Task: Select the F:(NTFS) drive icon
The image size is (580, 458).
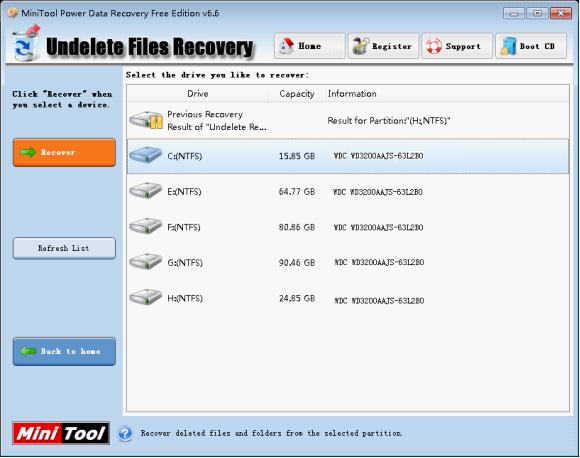Action: coord(146,226)
